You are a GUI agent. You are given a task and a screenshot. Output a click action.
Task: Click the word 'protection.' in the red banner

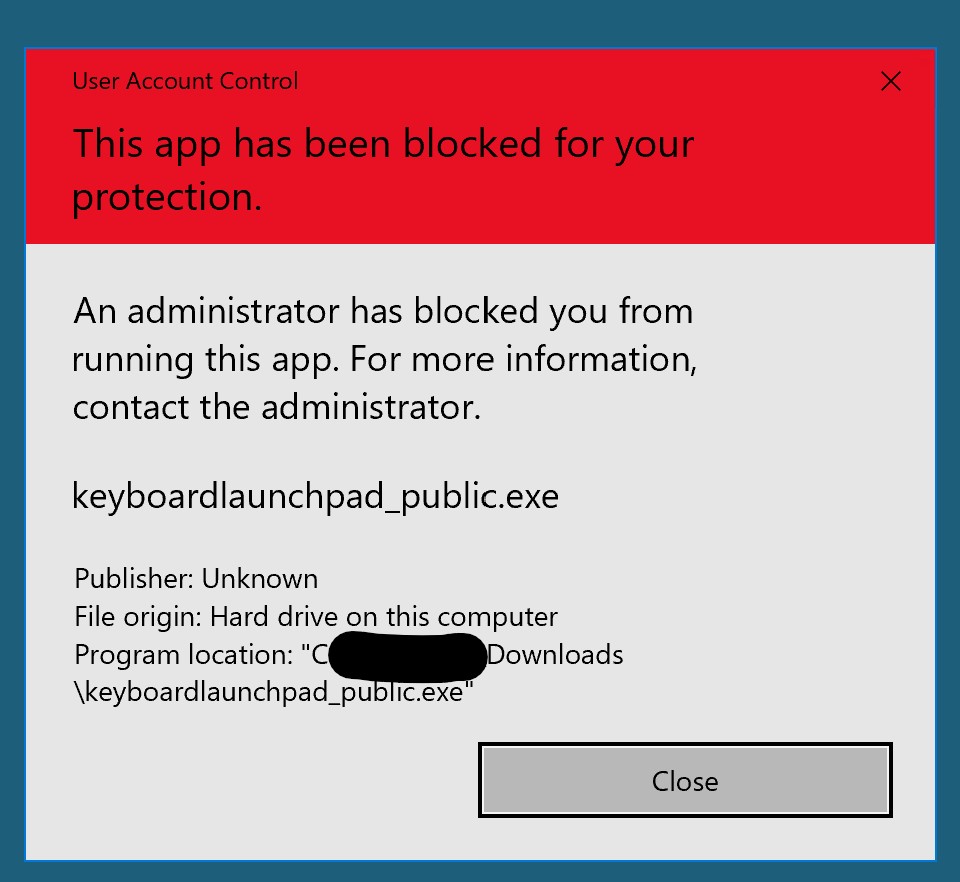pyautogui.click(x=166, y=197)
